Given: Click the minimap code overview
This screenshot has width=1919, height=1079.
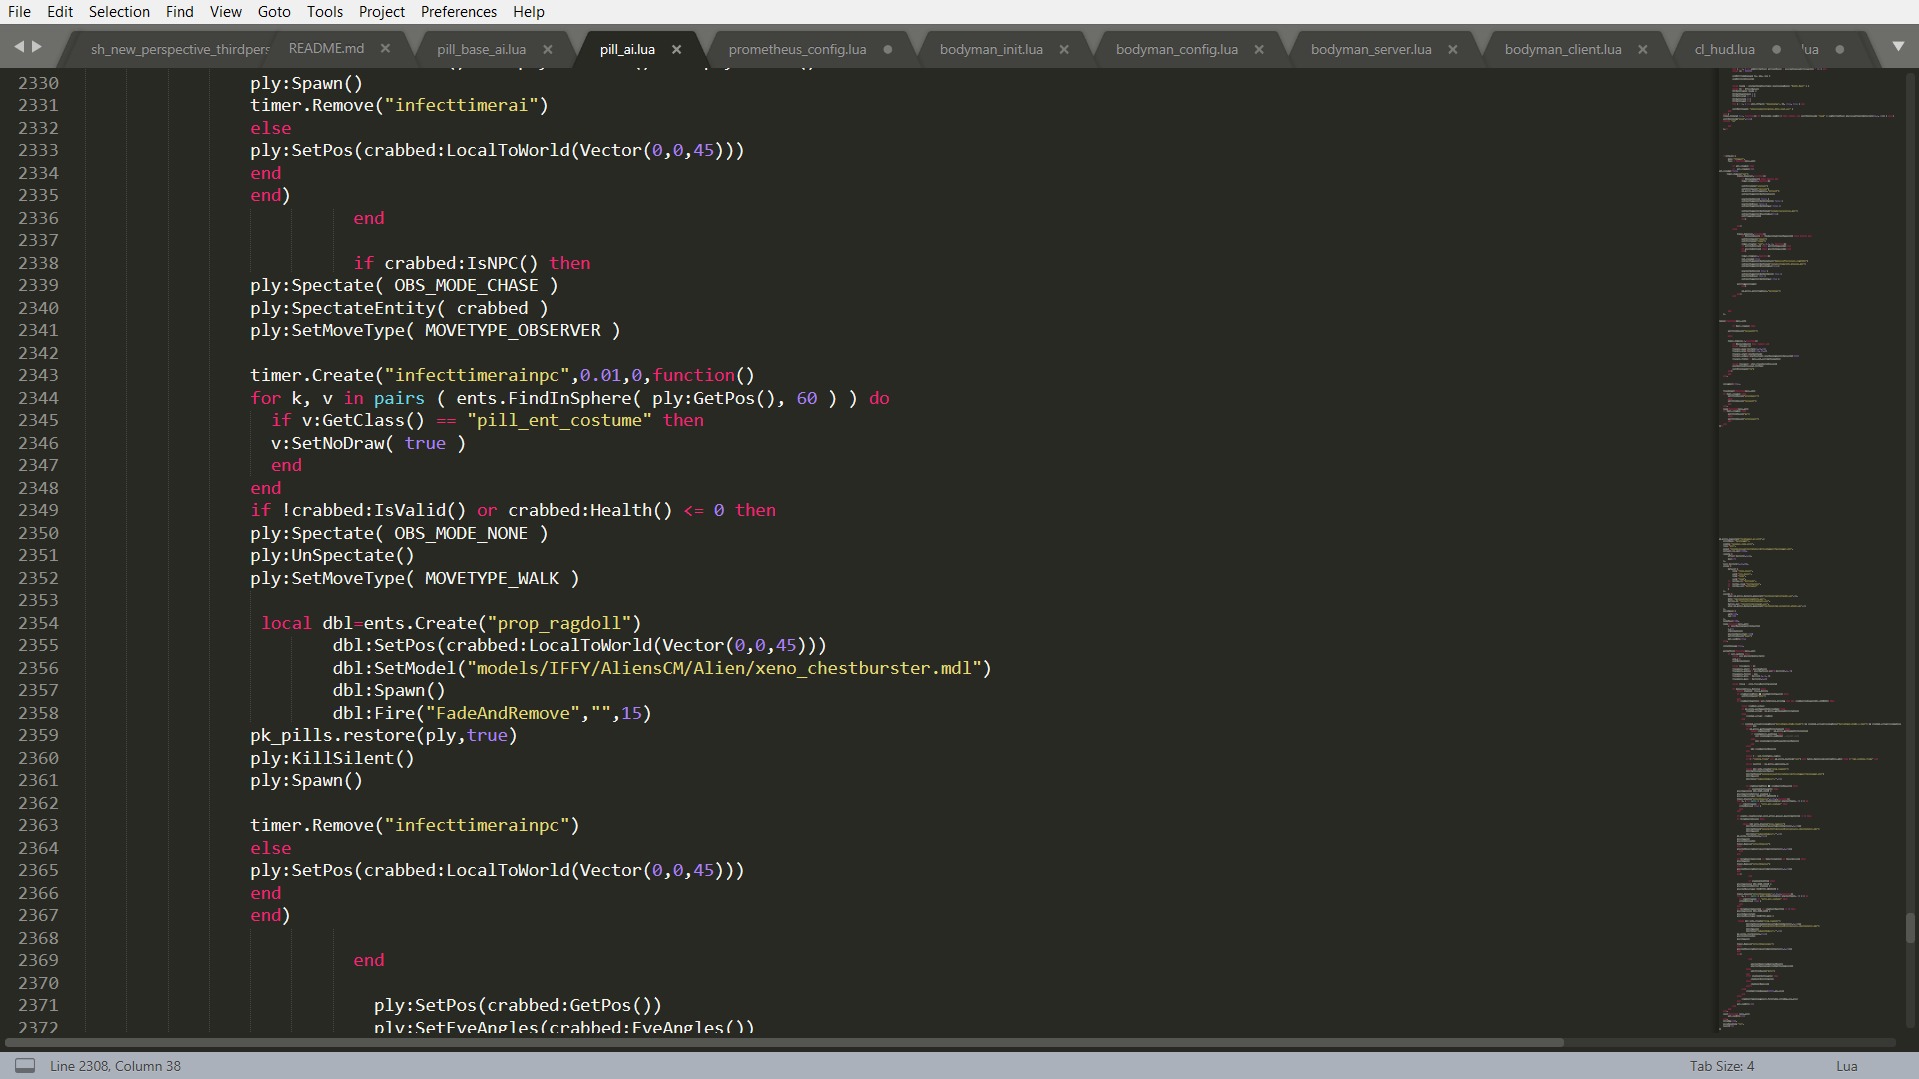Looking at the screenshot, I should (1810, 550).
